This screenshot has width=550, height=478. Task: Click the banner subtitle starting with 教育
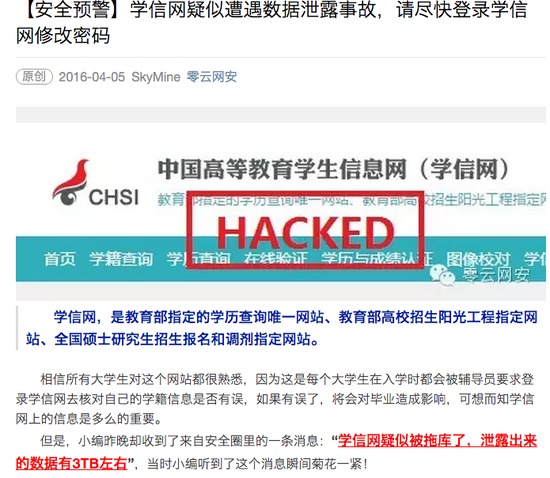click(353, 200)
